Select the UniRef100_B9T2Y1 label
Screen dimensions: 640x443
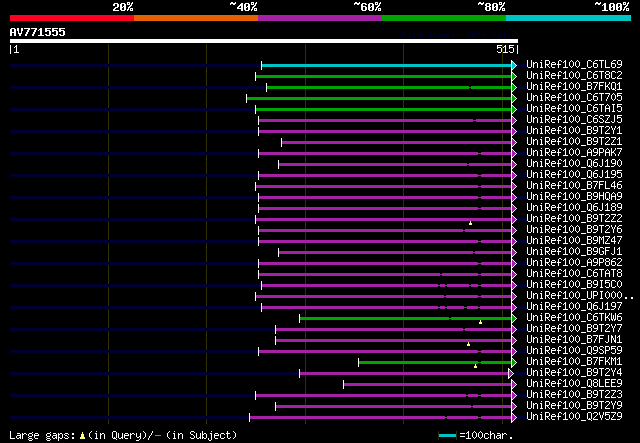click(574, 131)
